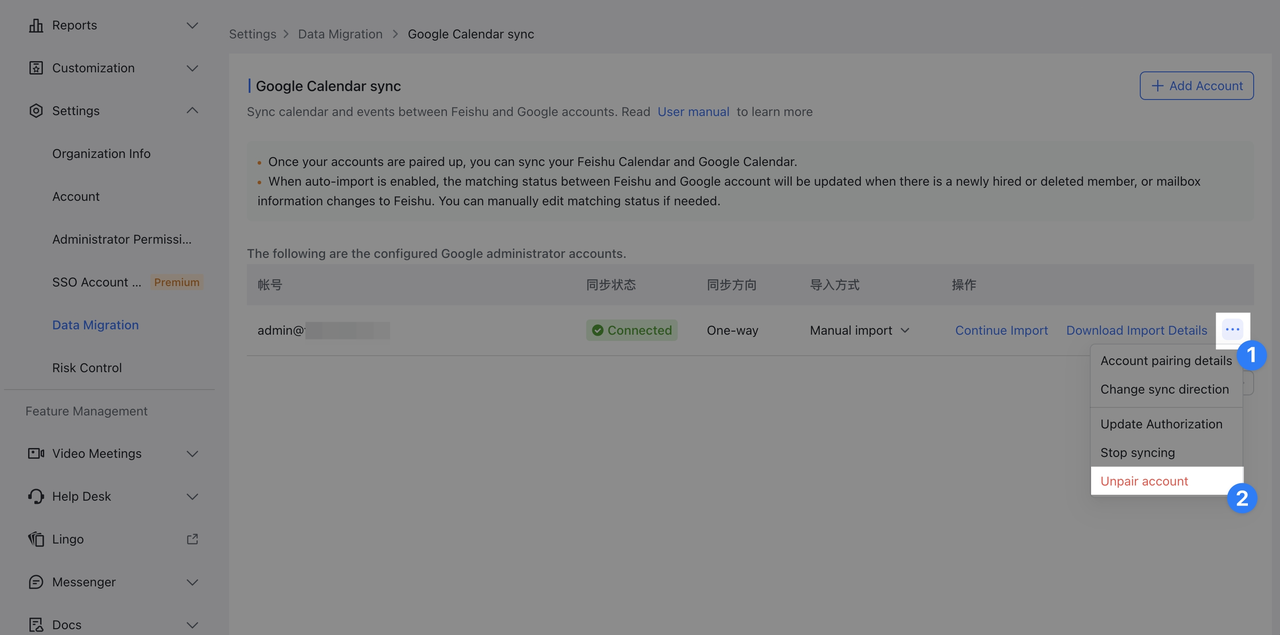Click the three-dot more actions button
Viewport: 1280px width, 635px height.
[1232, 330]
